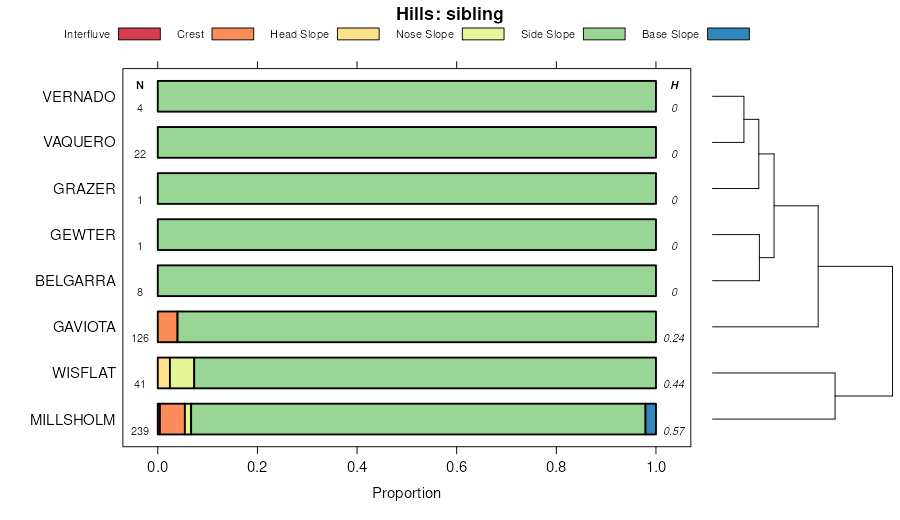The height and width of the screenshot is (520, 900).
Task: Click the BELGARRA series name
Action: click(x=75, y=281)
